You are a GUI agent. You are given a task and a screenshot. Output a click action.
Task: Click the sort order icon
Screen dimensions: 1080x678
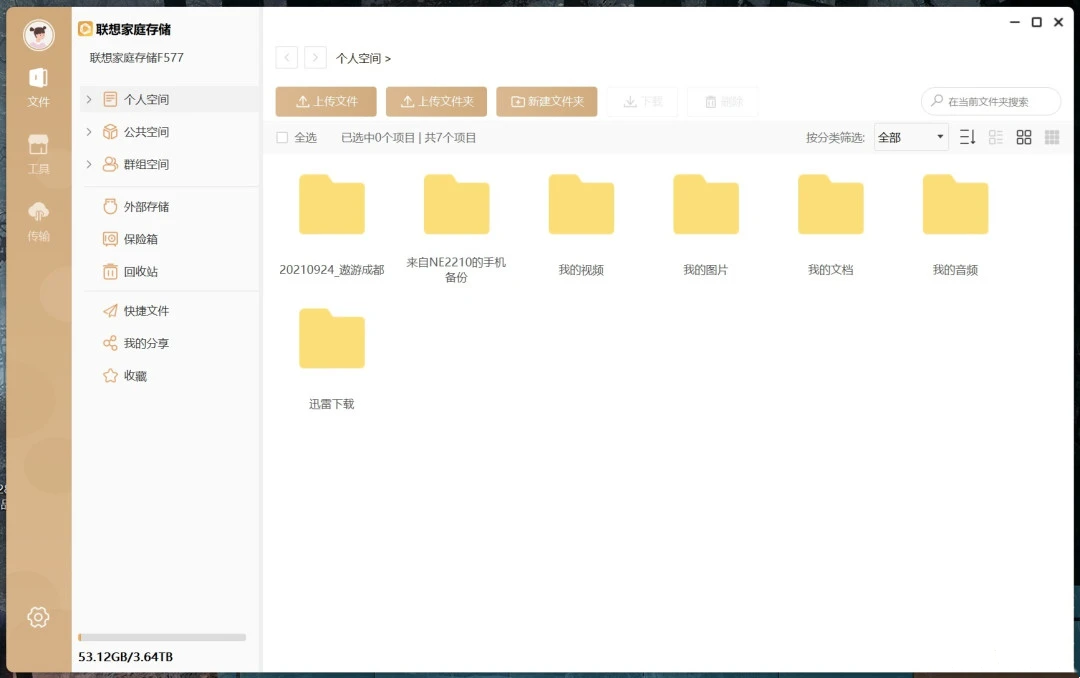968,137
